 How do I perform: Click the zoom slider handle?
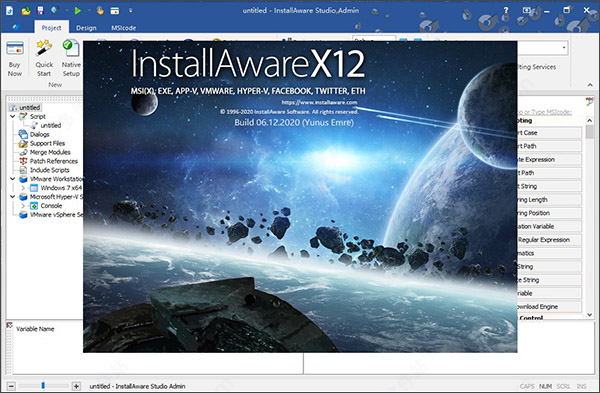pos(43,386)
